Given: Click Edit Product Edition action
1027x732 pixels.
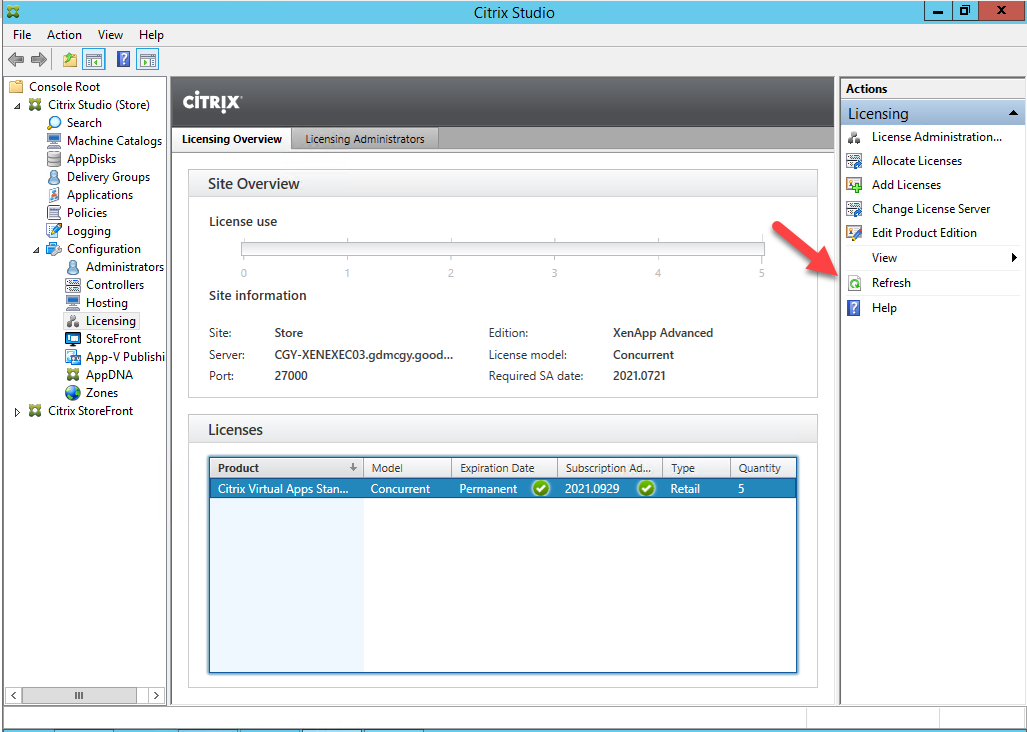Looking at the screenshot, I should click(924, 233).
